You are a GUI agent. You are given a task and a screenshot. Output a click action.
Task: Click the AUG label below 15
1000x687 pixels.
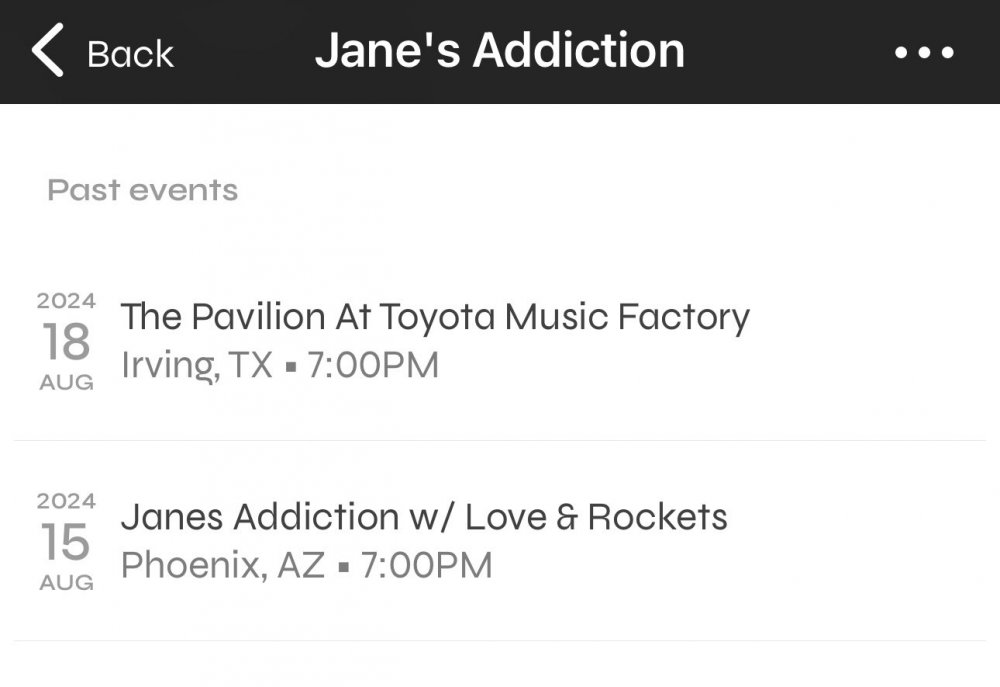[66, 582]
